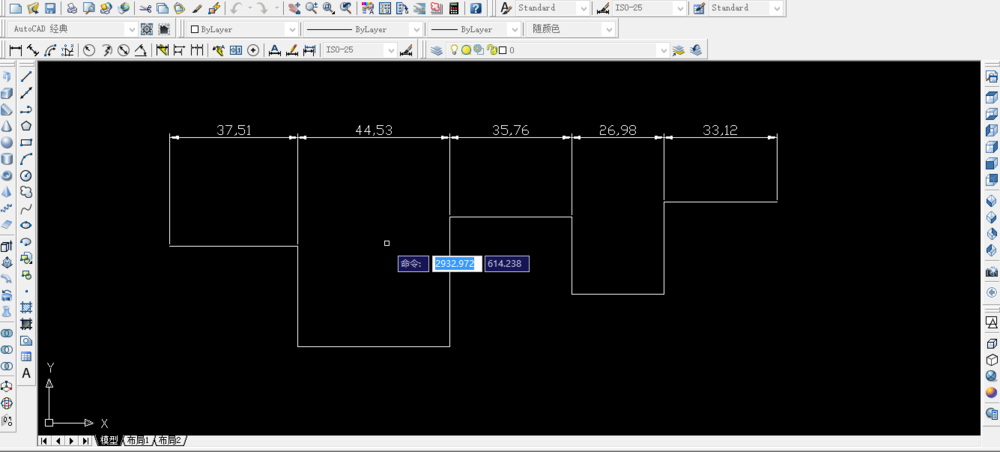The height and width of the screenshot is (452, 1000).
Task: Go to last layout tab arrow
Action: [x=84, y=441]
